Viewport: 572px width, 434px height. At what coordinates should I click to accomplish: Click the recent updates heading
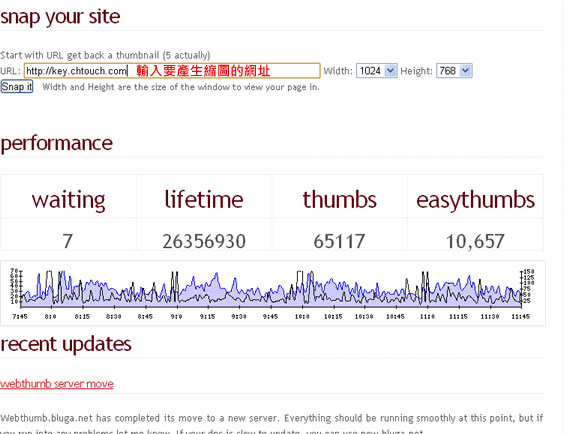coord(66,344)
